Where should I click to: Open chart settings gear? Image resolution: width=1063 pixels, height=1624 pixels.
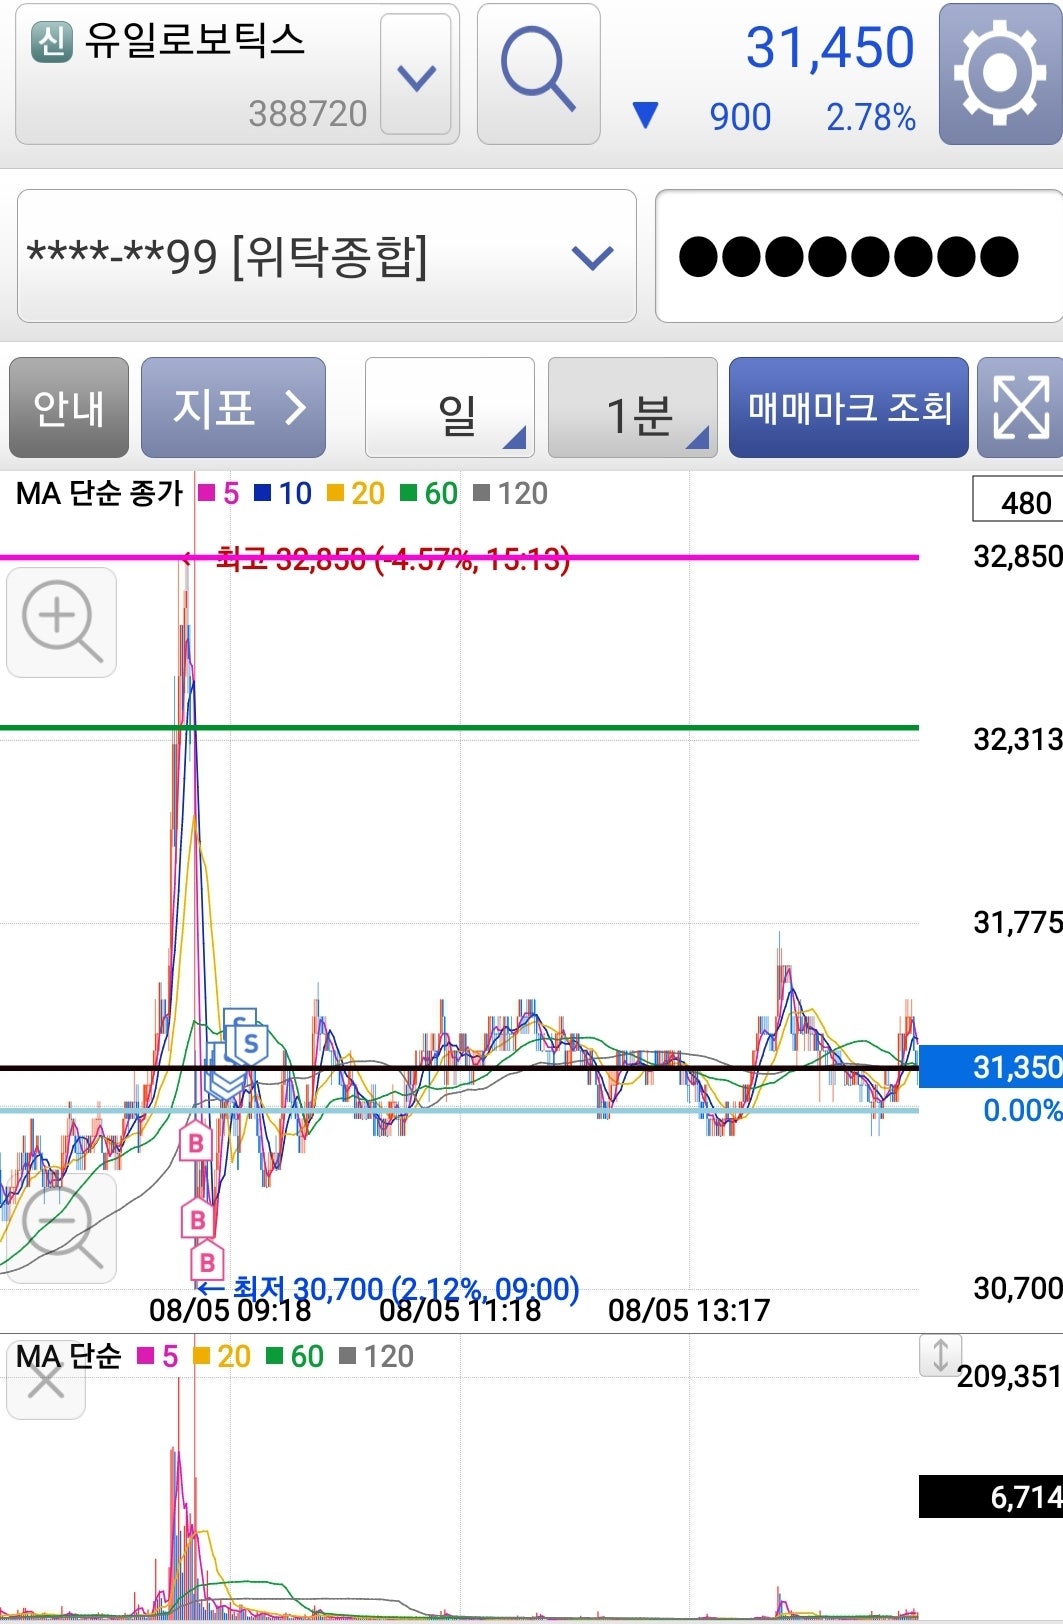coord(999,74)
